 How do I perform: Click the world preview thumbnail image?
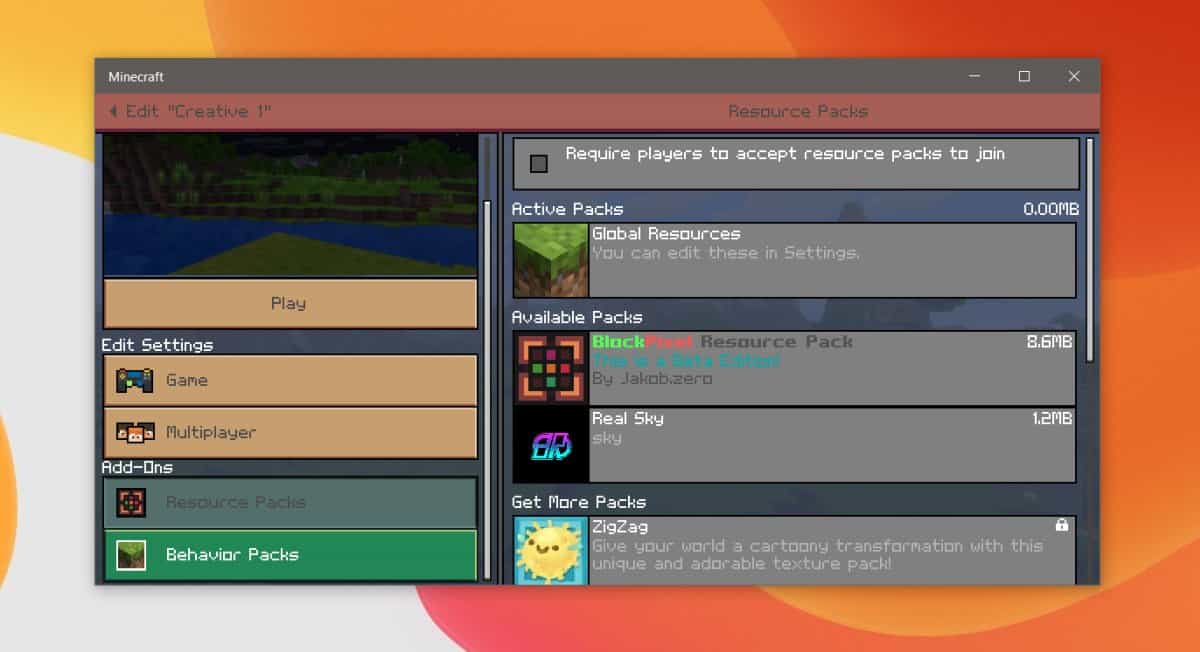290,206
